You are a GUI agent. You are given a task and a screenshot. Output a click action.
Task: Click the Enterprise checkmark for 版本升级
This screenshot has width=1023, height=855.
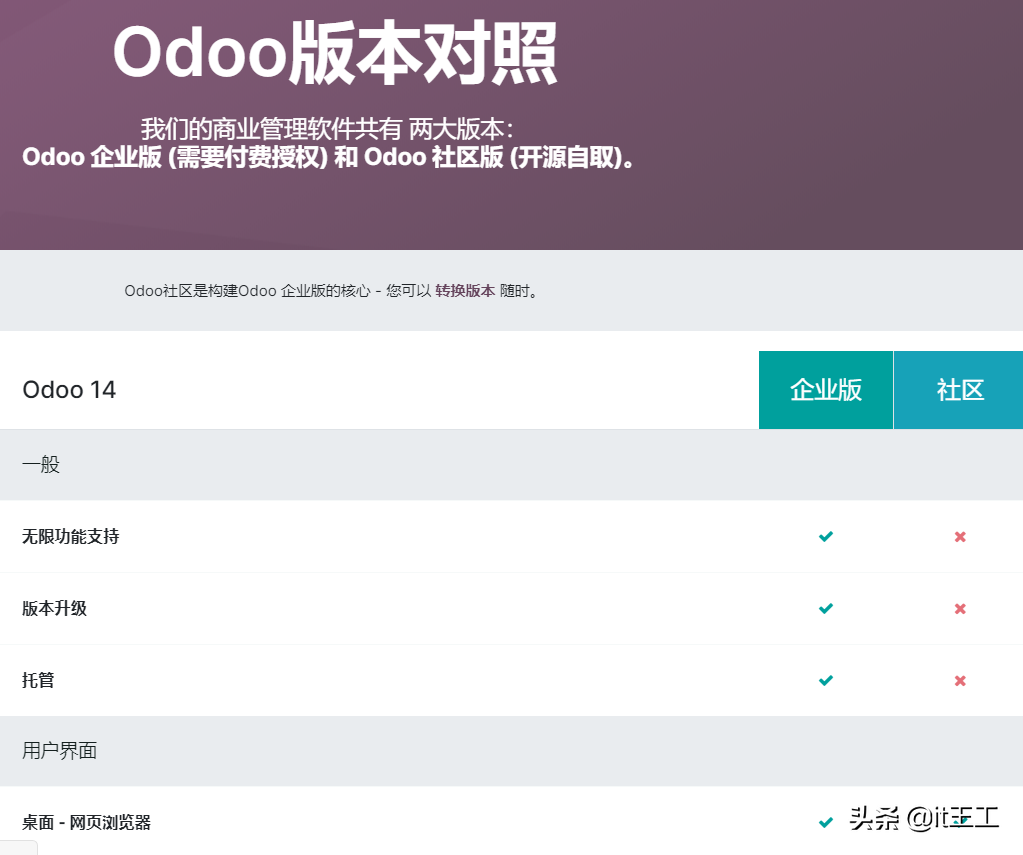(x=825, y=608)
